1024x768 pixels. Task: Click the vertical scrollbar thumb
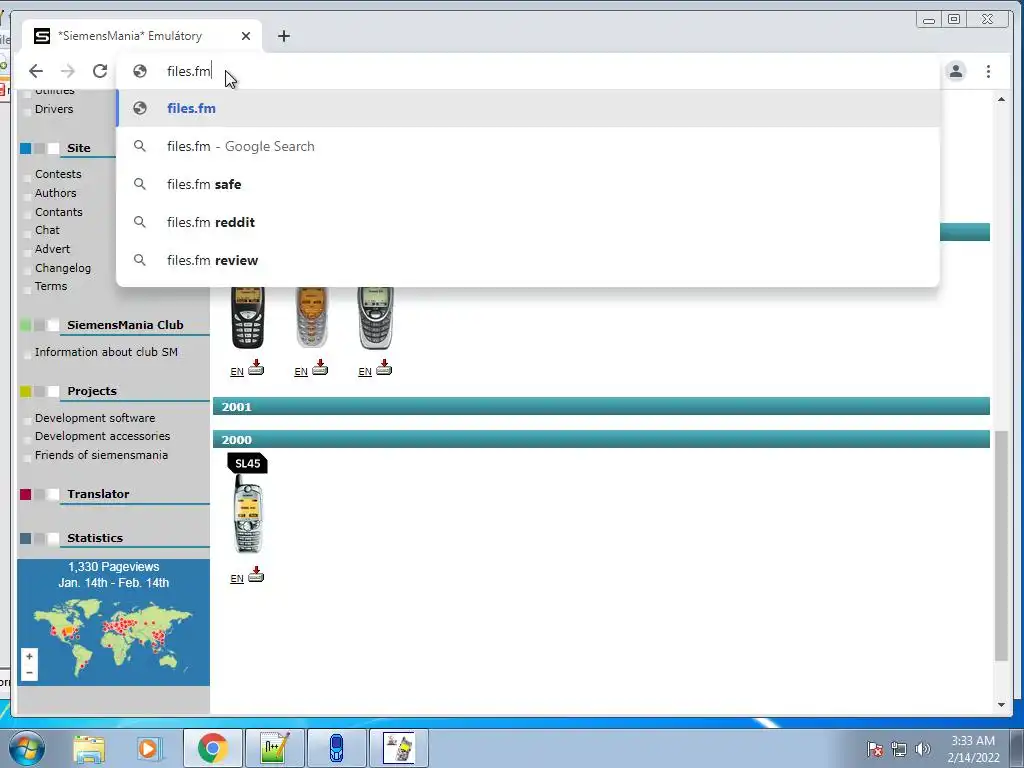coord(1001,546)
